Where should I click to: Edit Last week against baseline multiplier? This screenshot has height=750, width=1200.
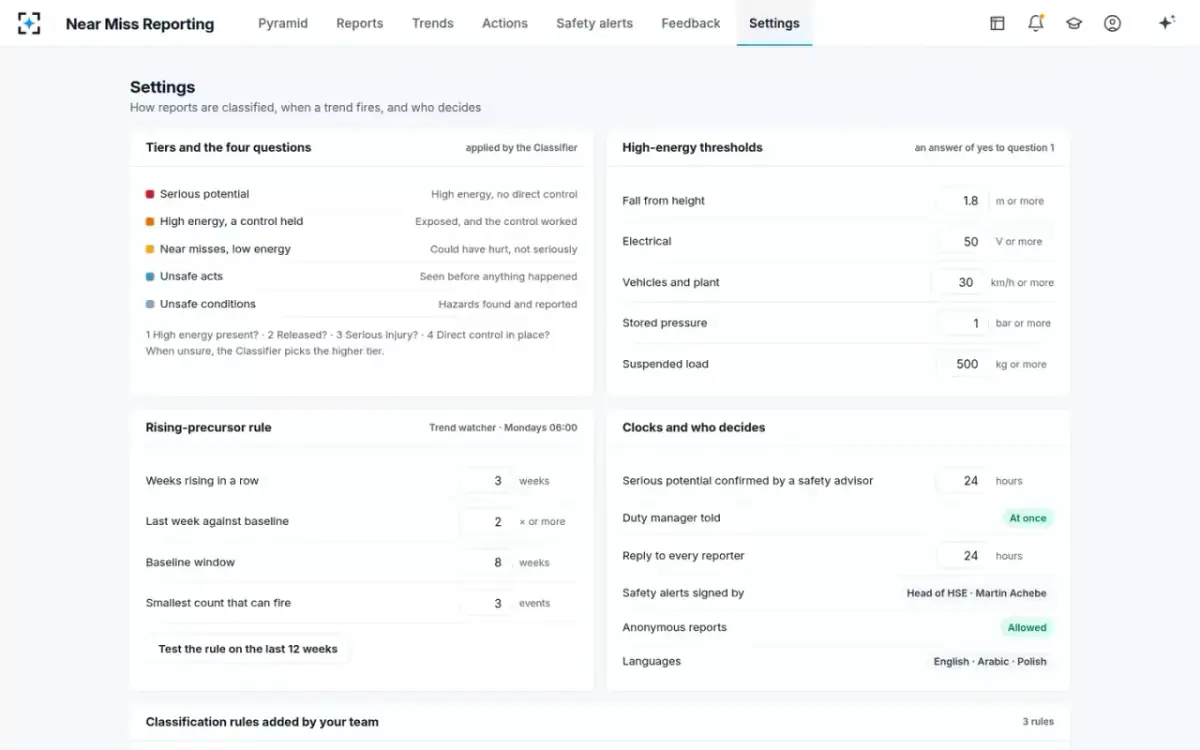click(486, 522)
